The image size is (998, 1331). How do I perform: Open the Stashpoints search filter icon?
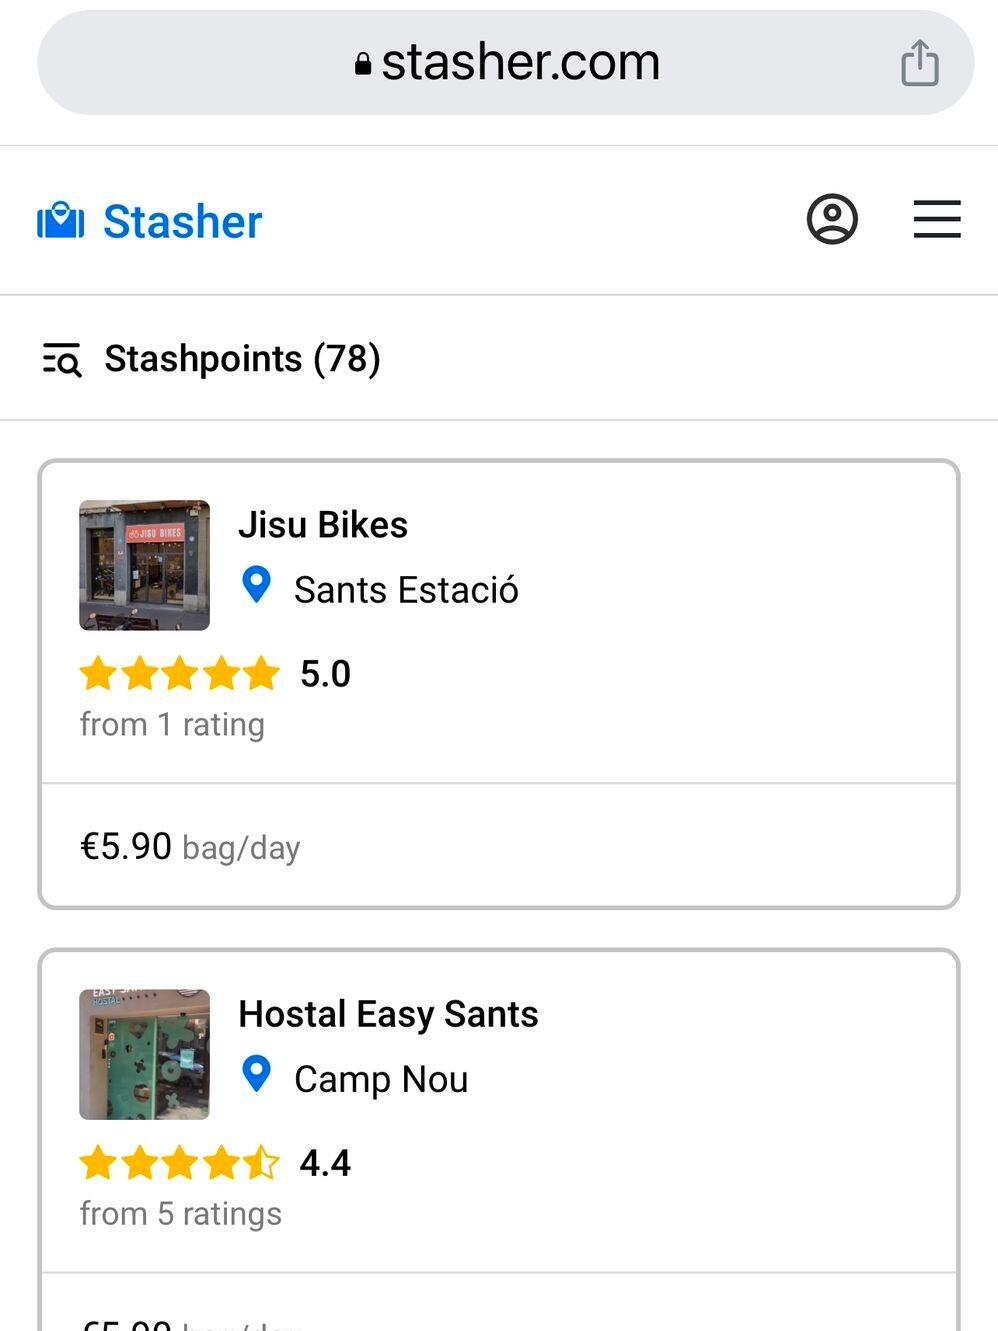click(62, 359)
